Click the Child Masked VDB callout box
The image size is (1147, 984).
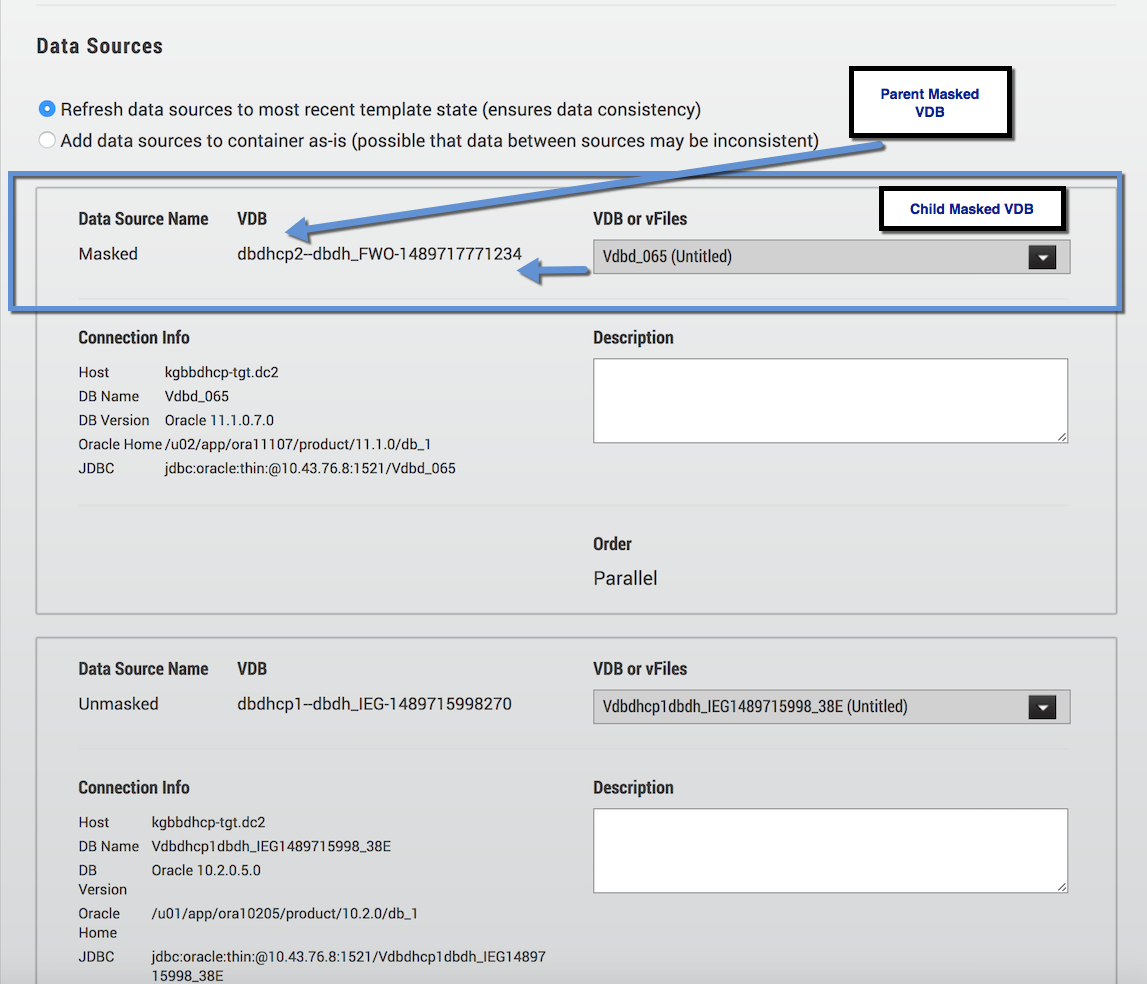[x=970, y=210]
